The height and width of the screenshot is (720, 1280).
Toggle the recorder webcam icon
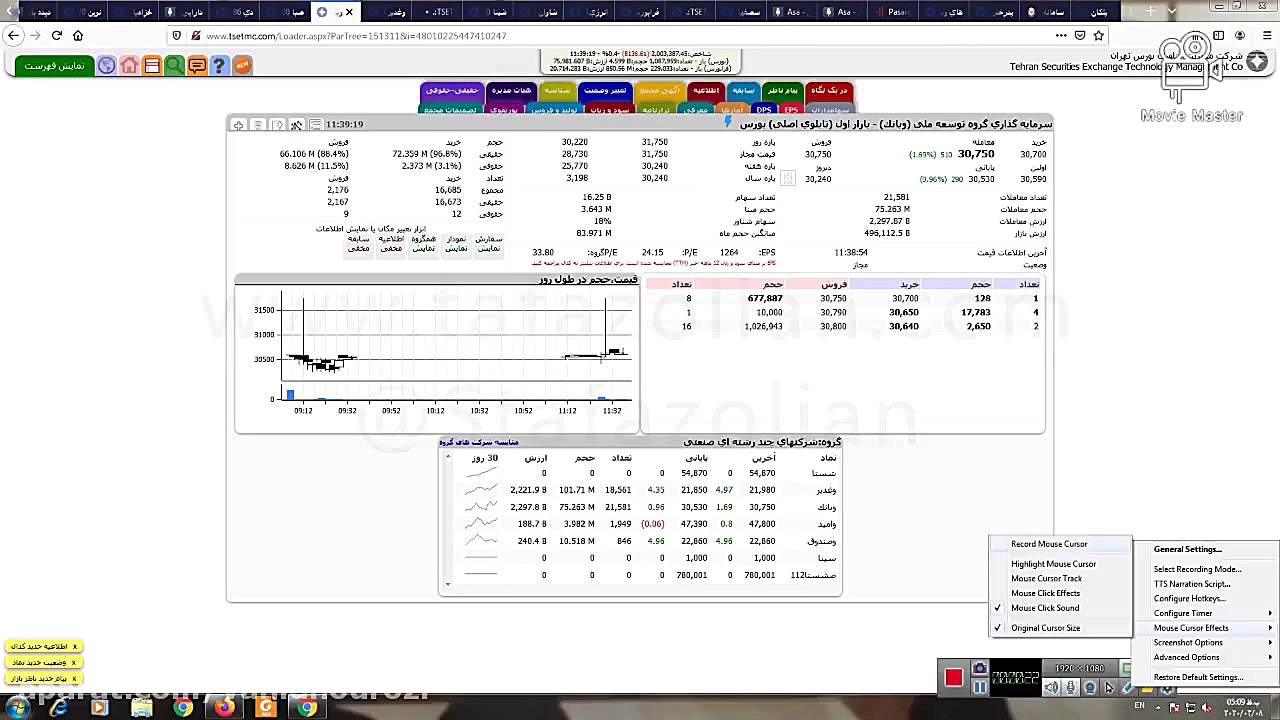coord(1090,687)
